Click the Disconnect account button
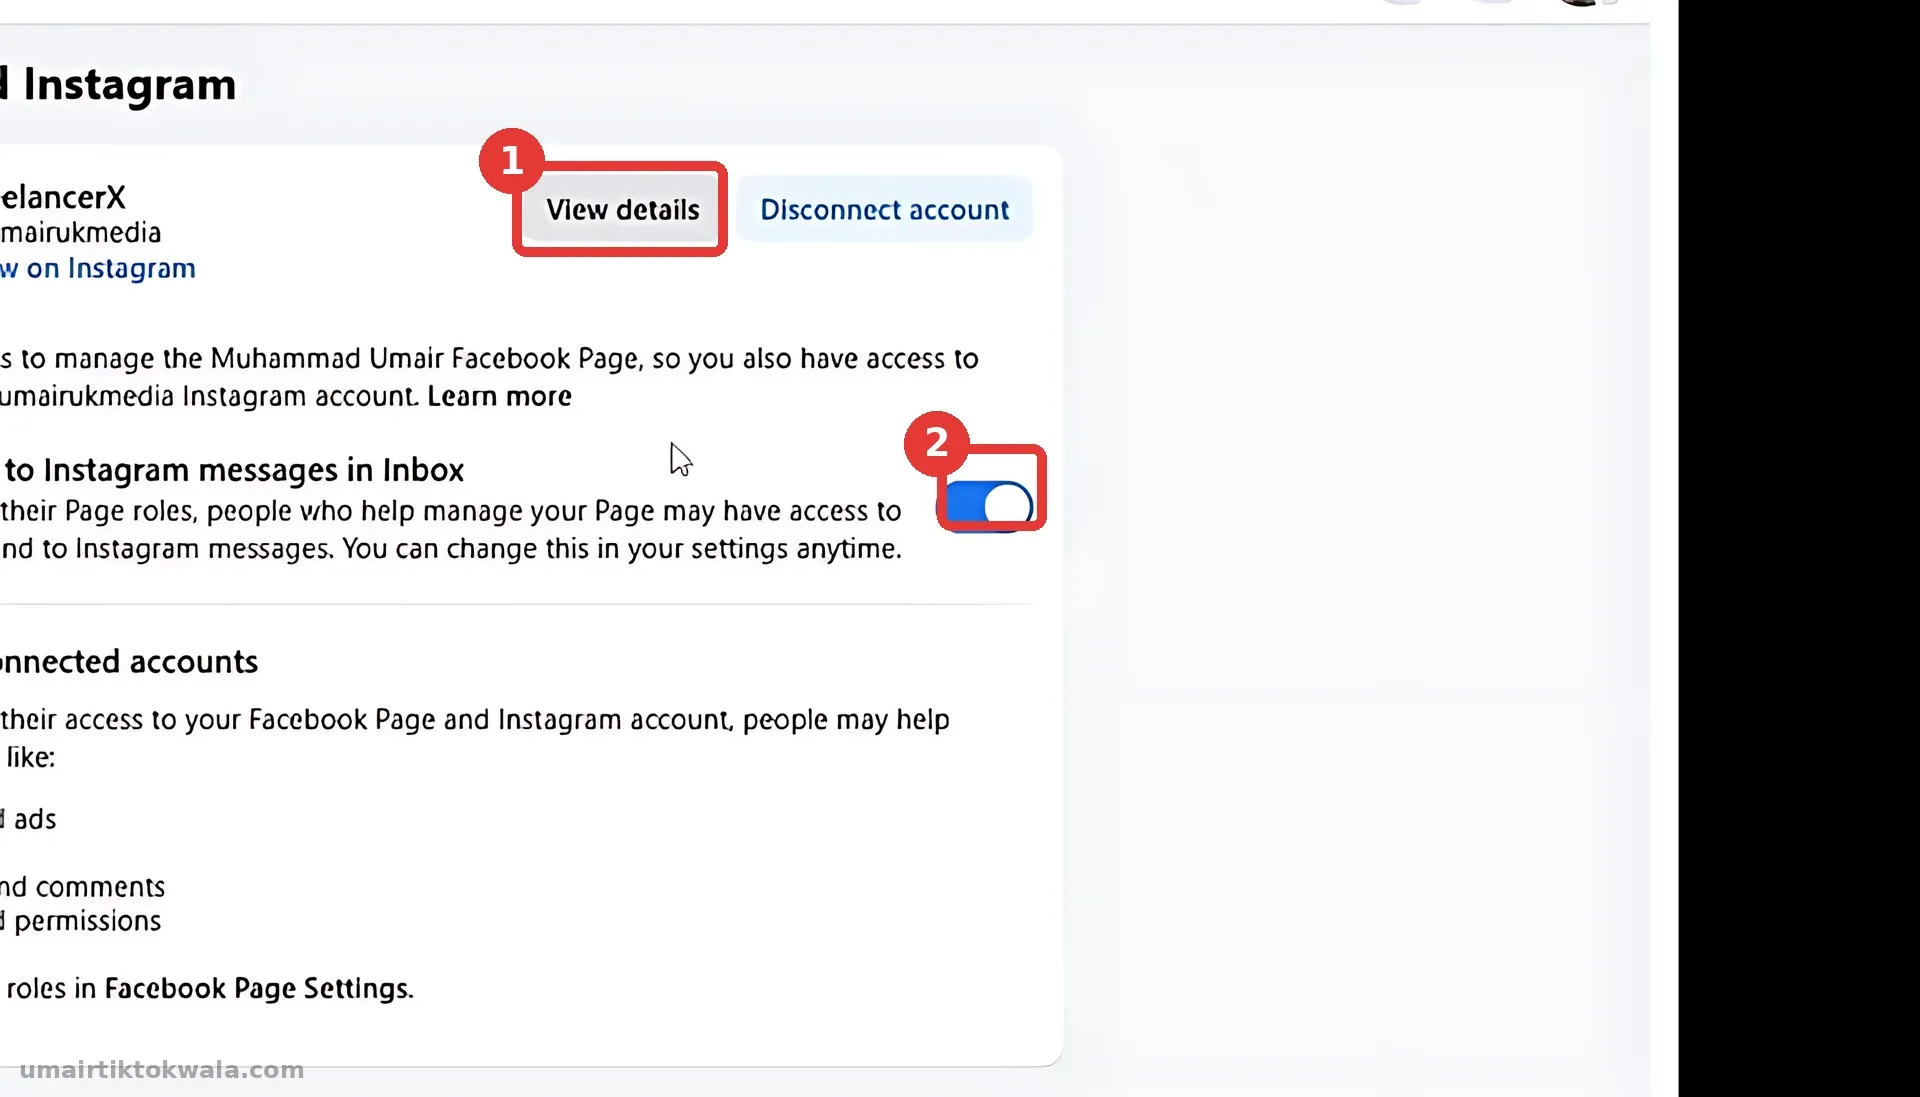This screenshot has height=1097, width=1920. 884,209
